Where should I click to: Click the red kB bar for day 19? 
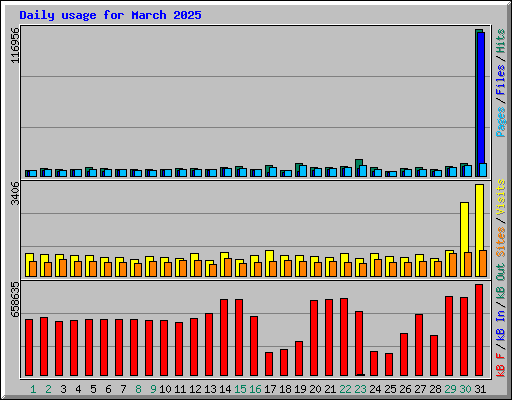(x=299, y=358)
